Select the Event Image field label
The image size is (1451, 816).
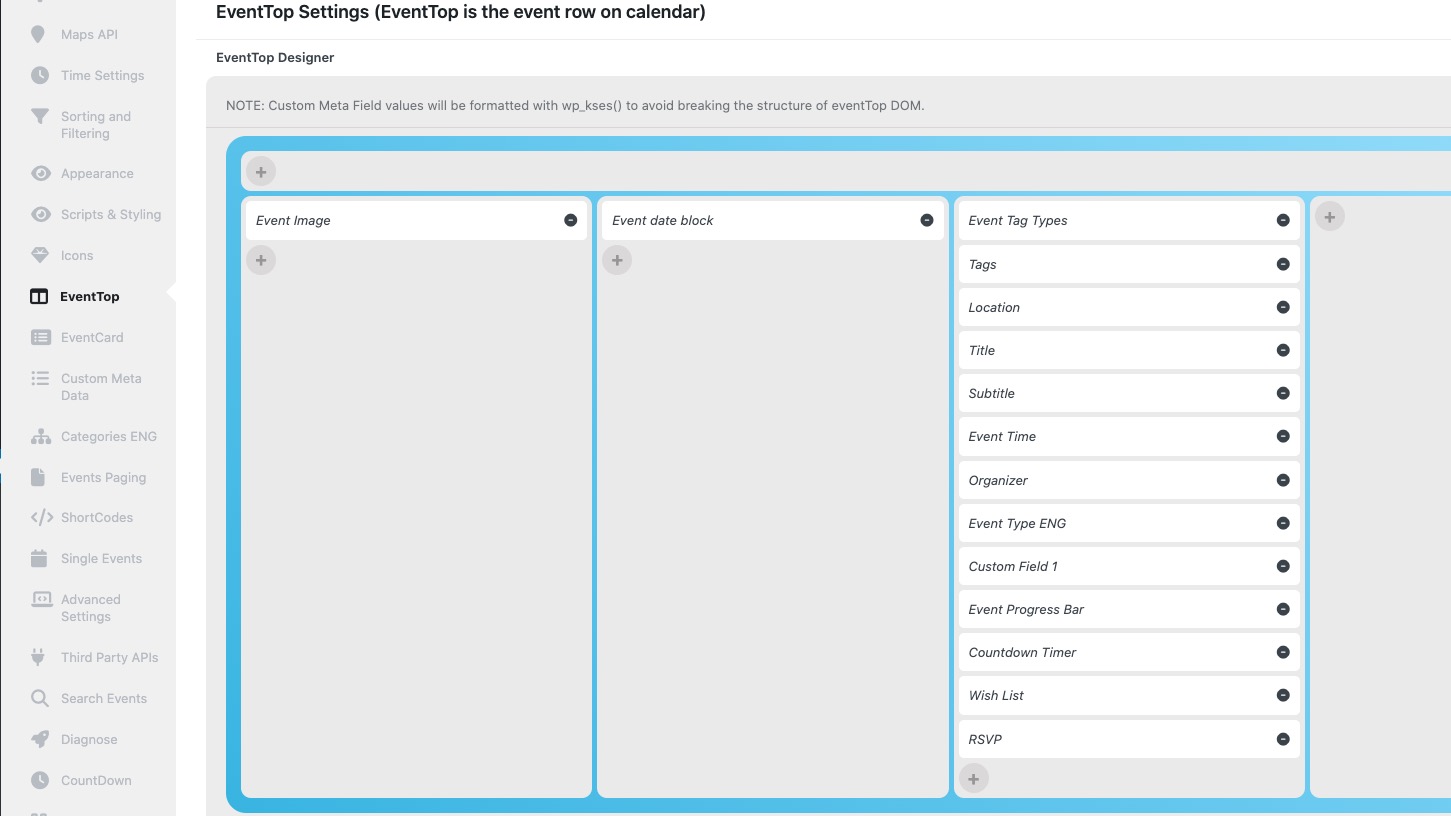[293, 221]
